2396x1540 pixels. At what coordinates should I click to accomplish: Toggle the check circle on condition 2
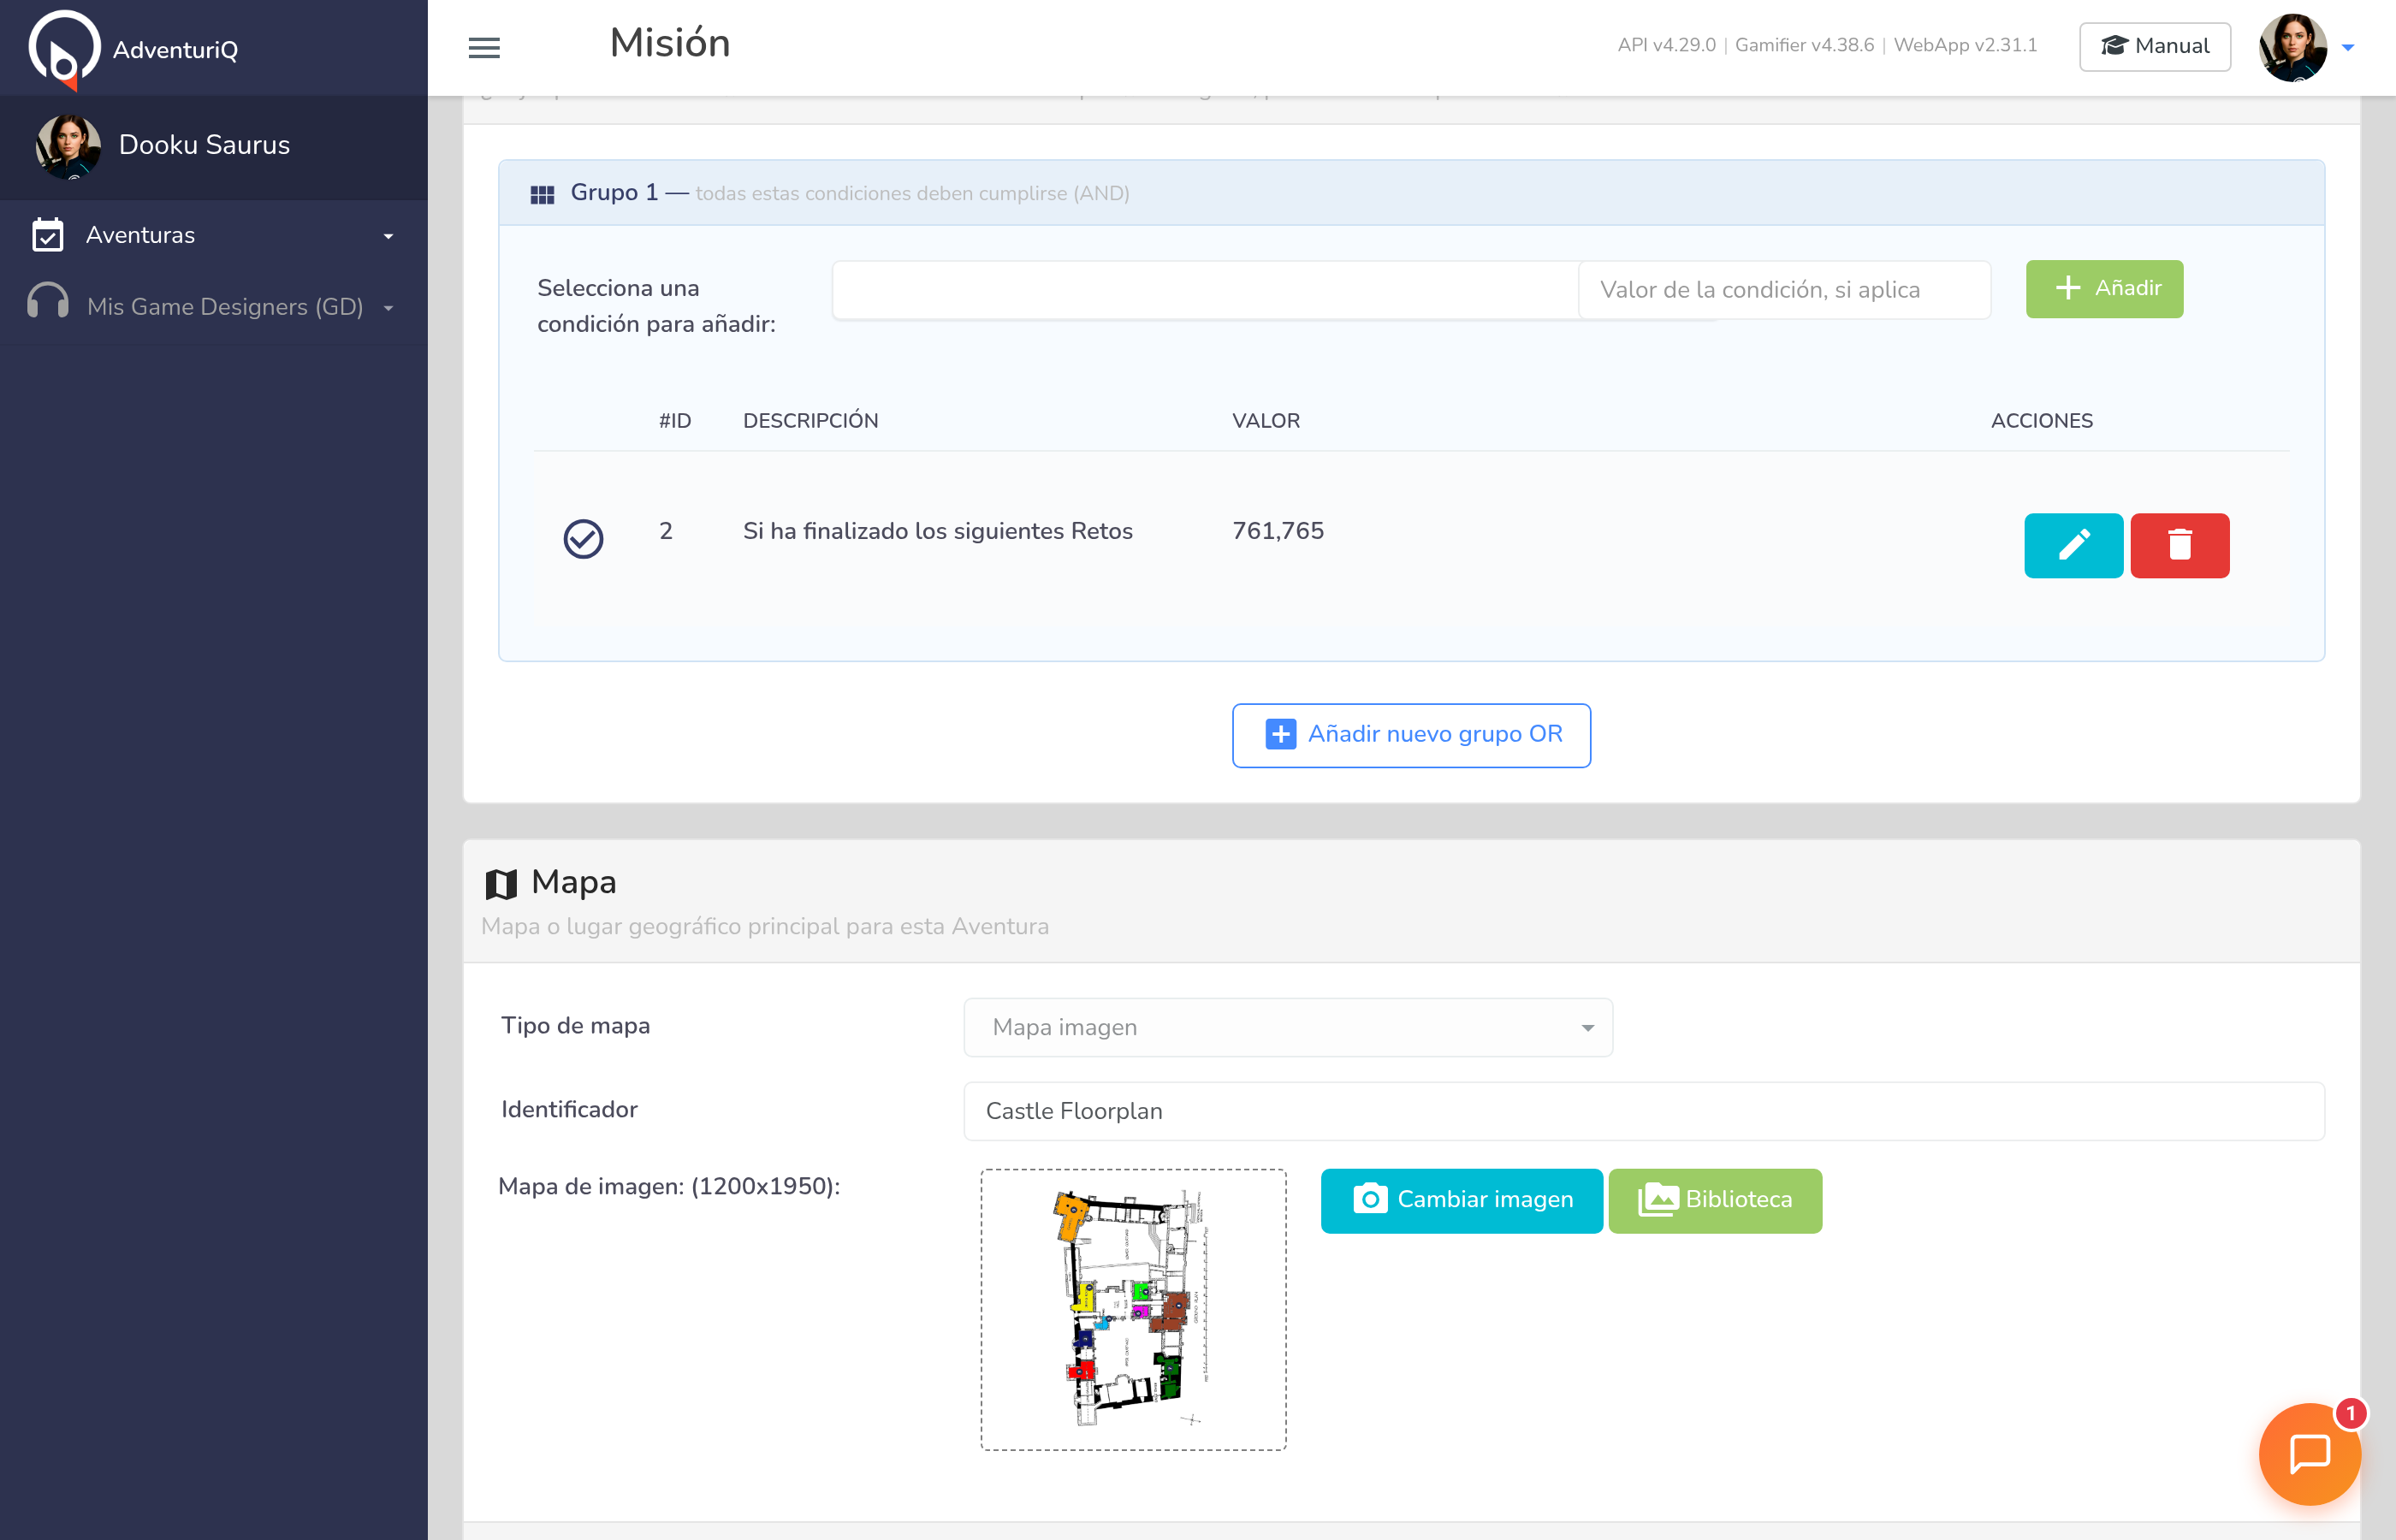[583, 539]
